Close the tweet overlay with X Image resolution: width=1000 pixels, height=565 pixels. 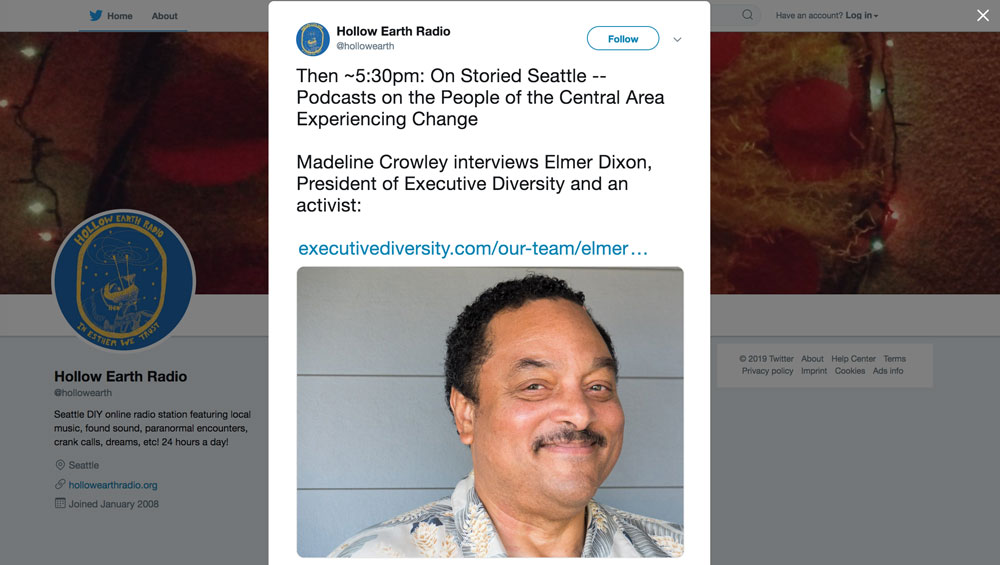(983, 15)
